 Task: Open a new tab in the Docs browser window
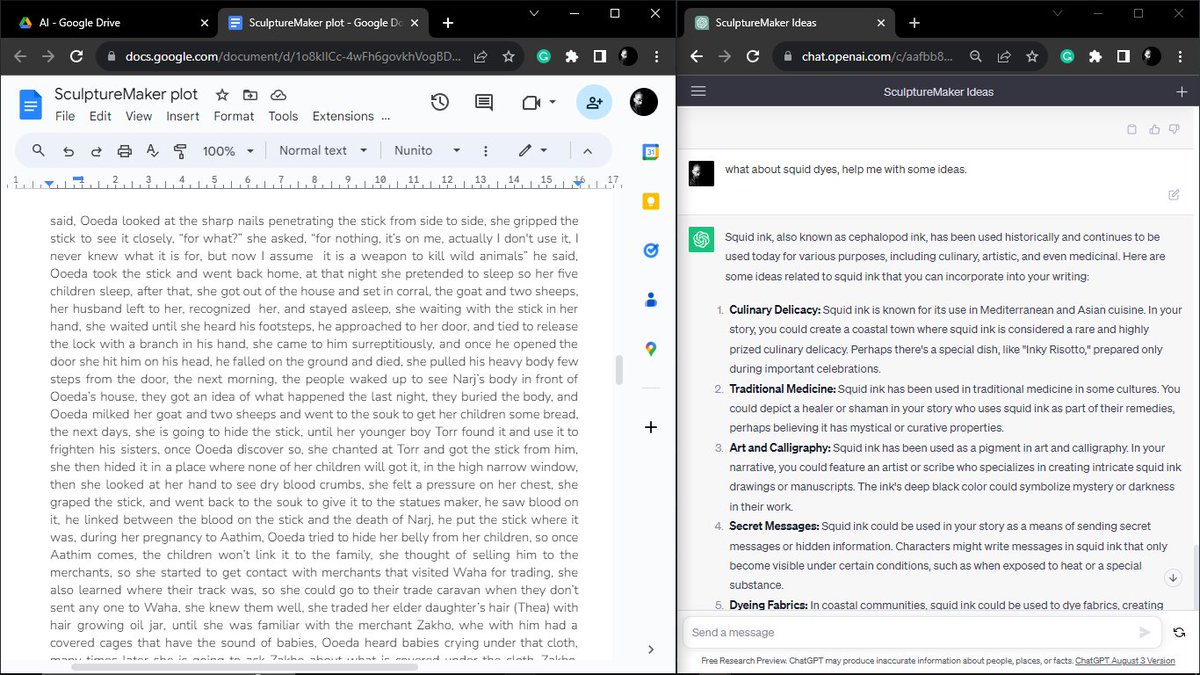click(x=447, y=22)
